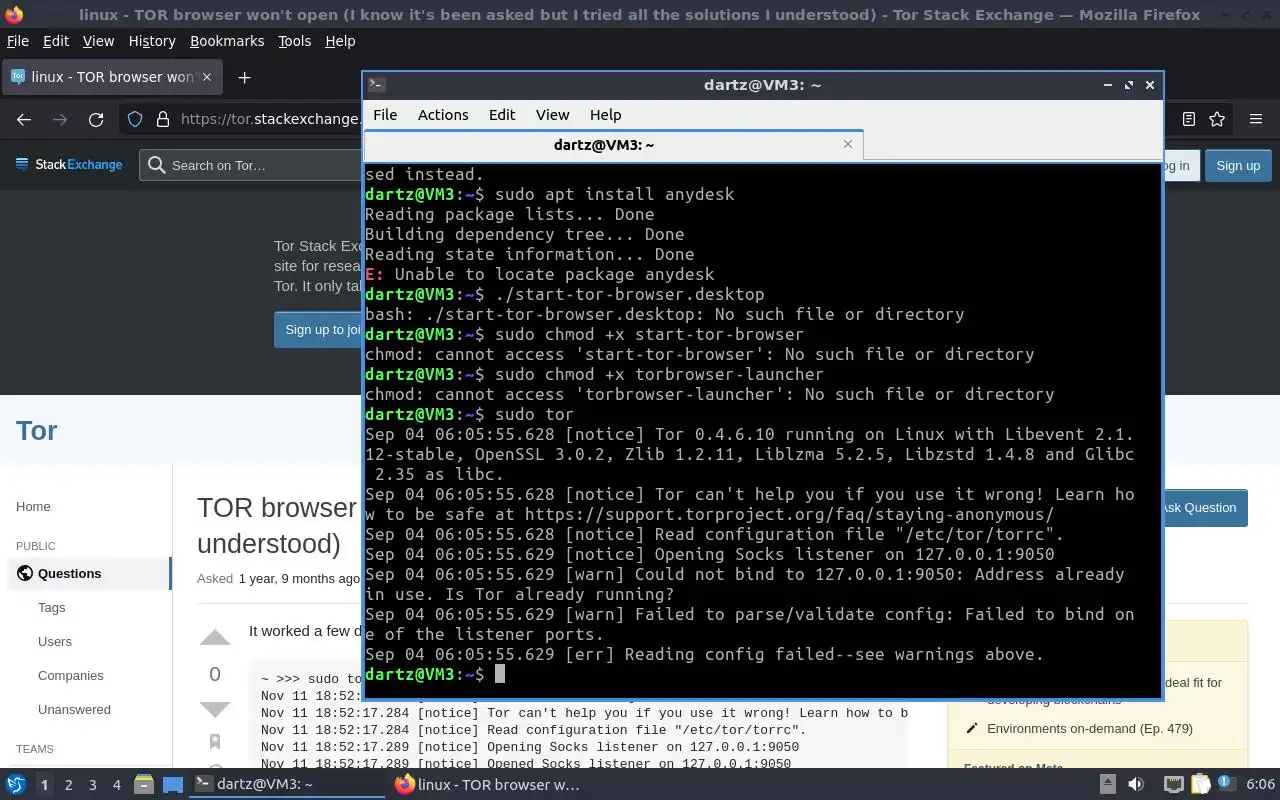Select dartz@VM3 terminal taskbar entry
This screenshot has height=800, width=1280.
tap(288, 785)
